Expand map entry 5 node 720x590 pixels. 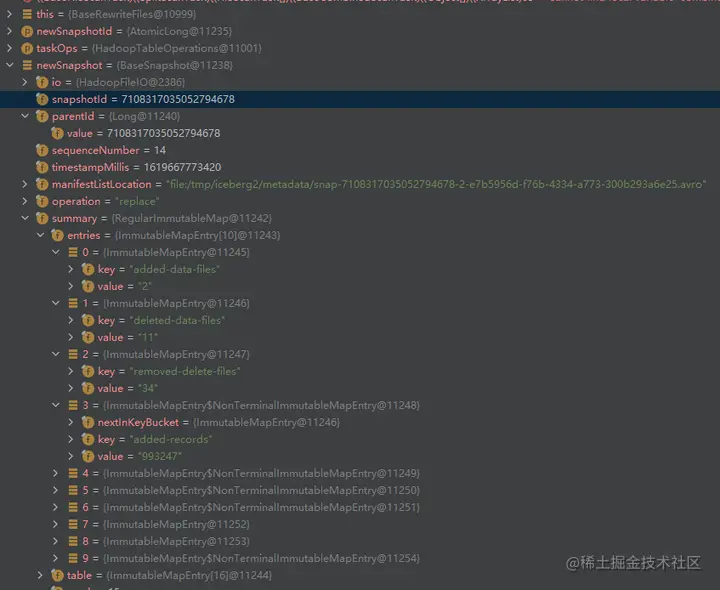pyautogui.click(x=56, y=490)
